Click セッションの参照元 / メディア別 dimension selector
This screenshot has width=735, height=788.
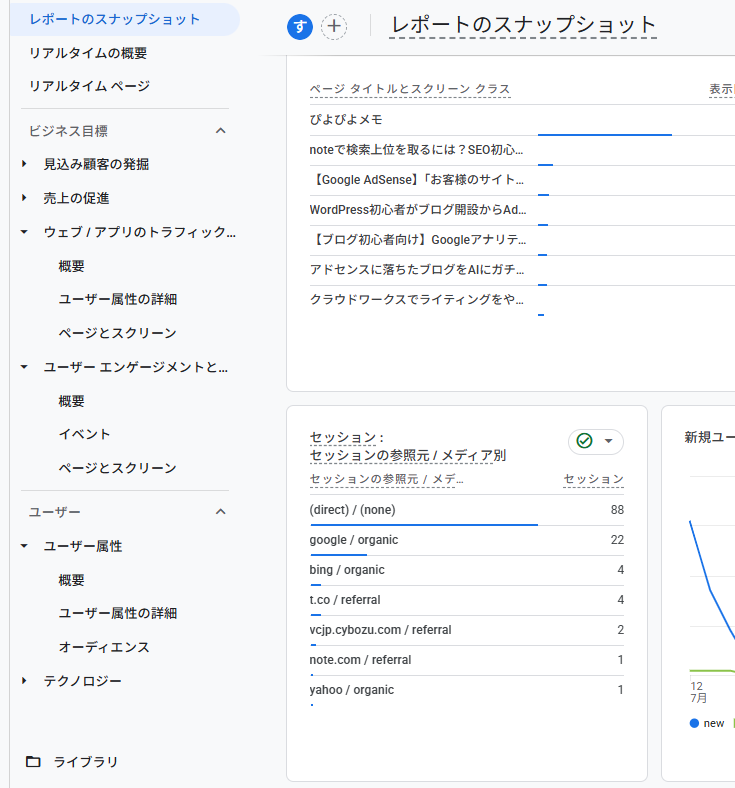point(408,455)
